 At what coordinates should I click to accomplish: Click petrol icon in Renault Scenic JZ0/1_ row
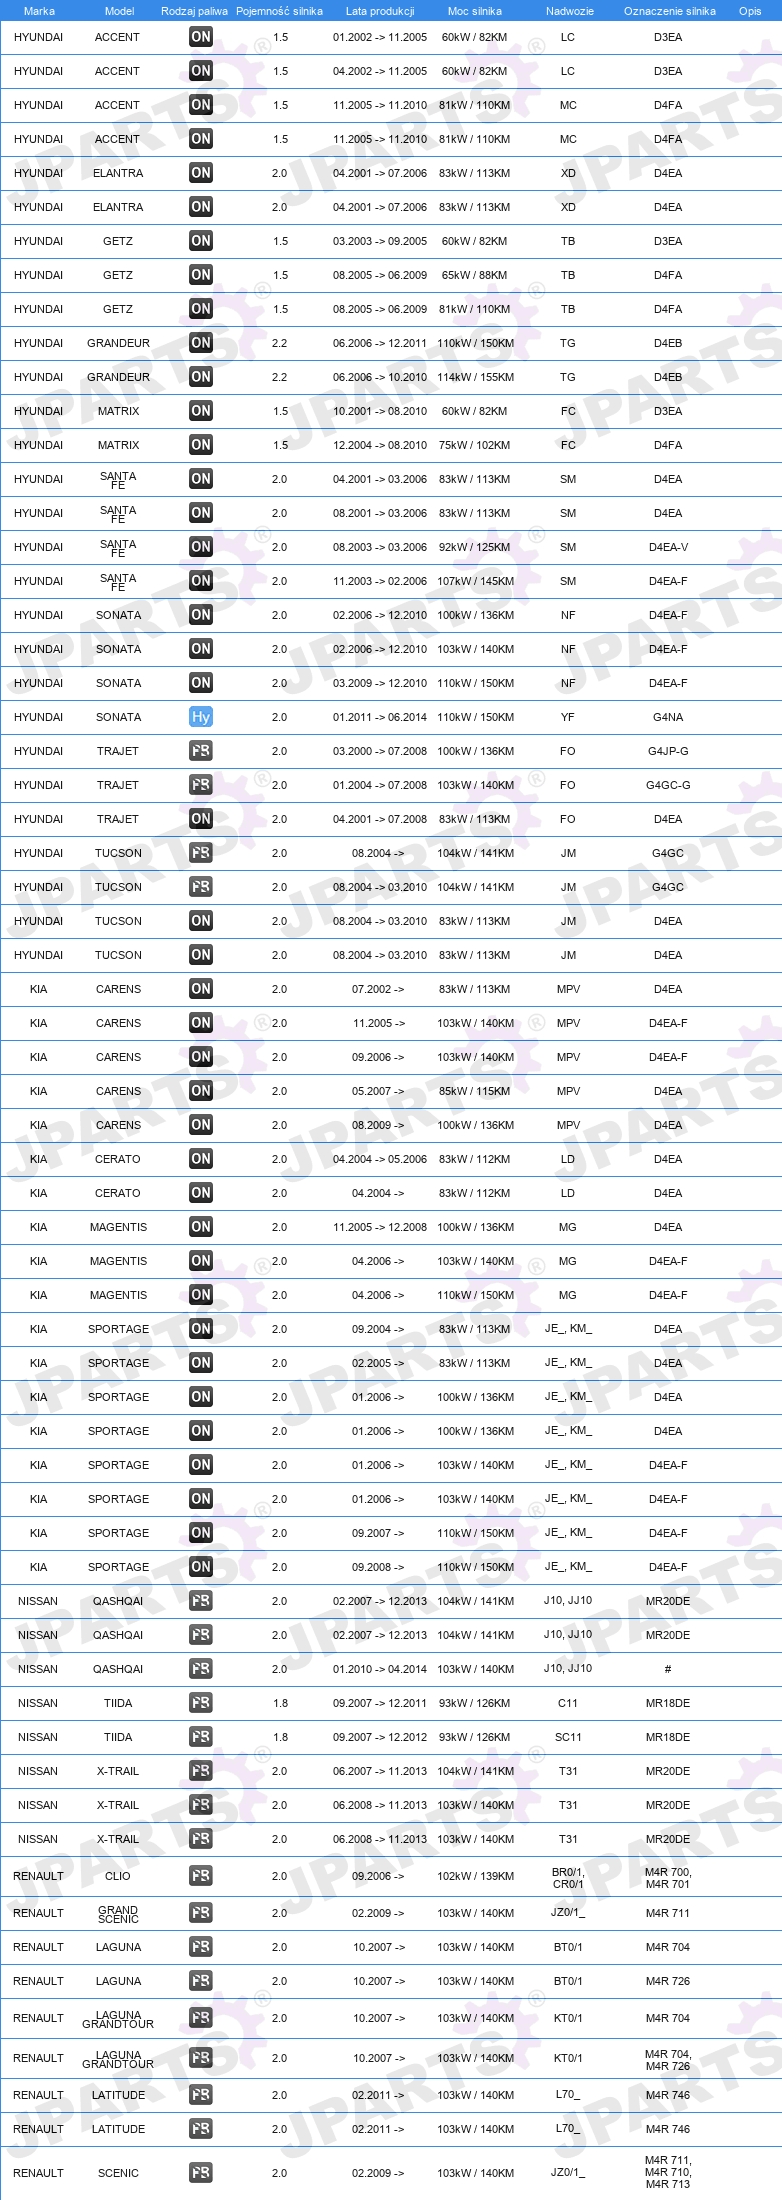click(x=201, y=2173)
